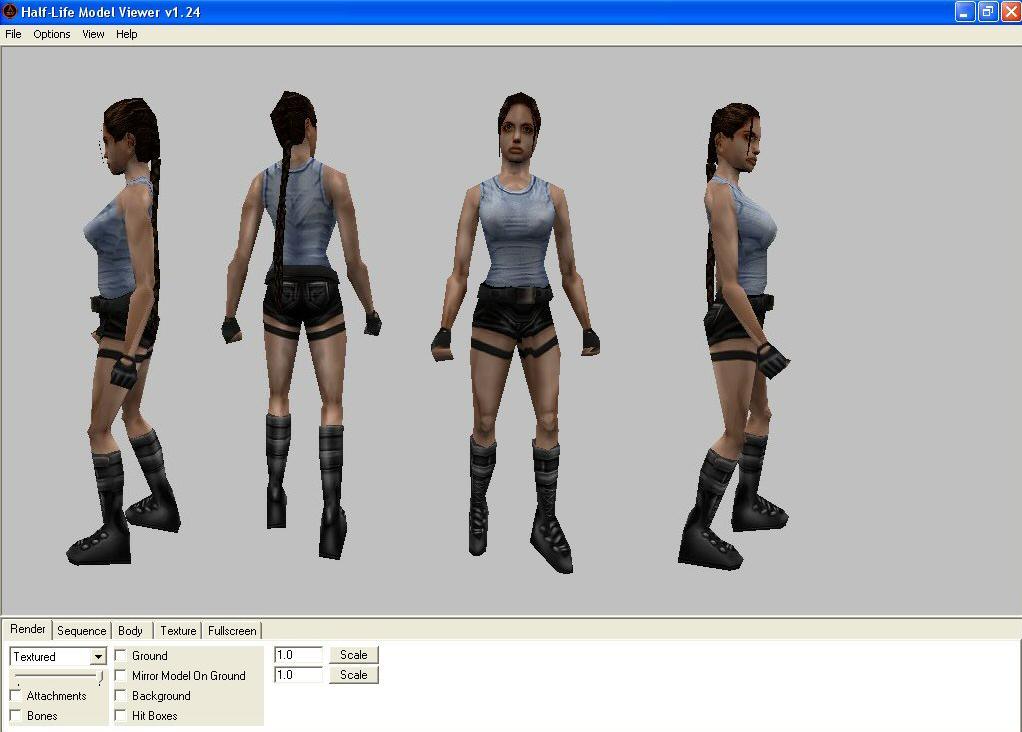Switch to the Texture tab
The image size is (1022, 732).
click(178, 630)
